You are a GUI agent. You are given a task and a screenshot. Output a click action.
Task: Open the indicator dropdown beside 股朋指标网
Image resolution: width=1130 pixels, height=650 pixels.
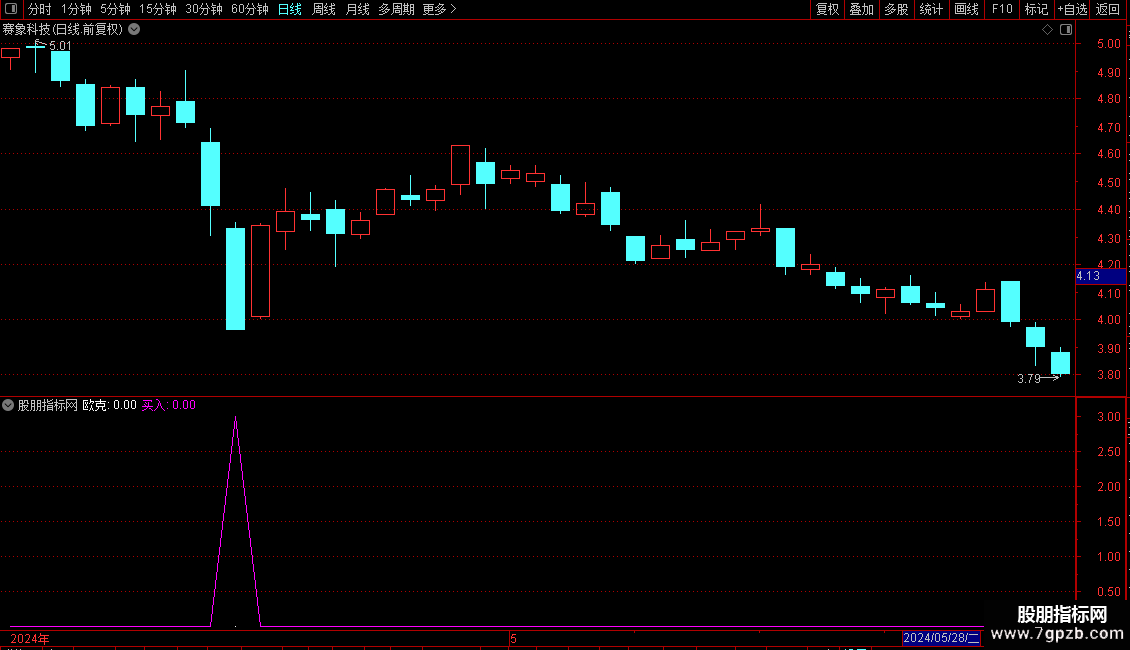click(x=8, y=405)
